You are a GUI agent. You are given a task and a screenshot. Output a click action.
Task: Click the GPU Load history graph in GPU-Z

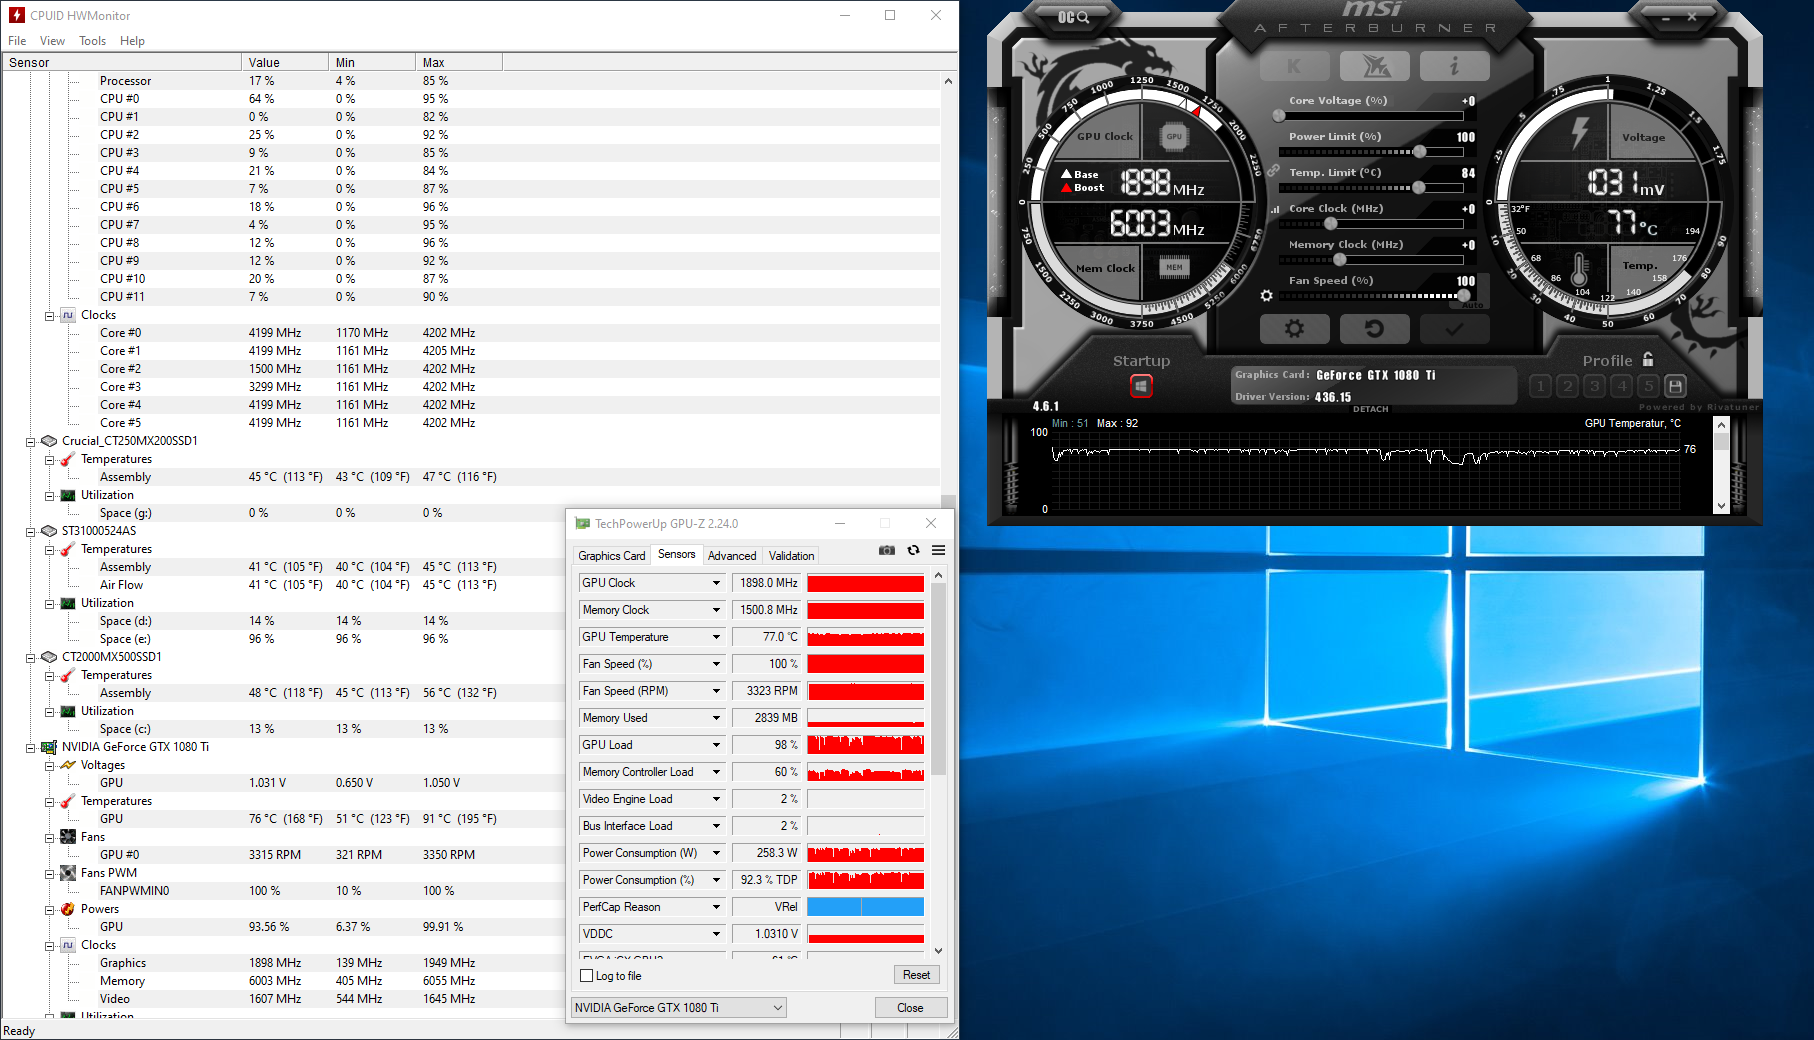click(865, 745)
